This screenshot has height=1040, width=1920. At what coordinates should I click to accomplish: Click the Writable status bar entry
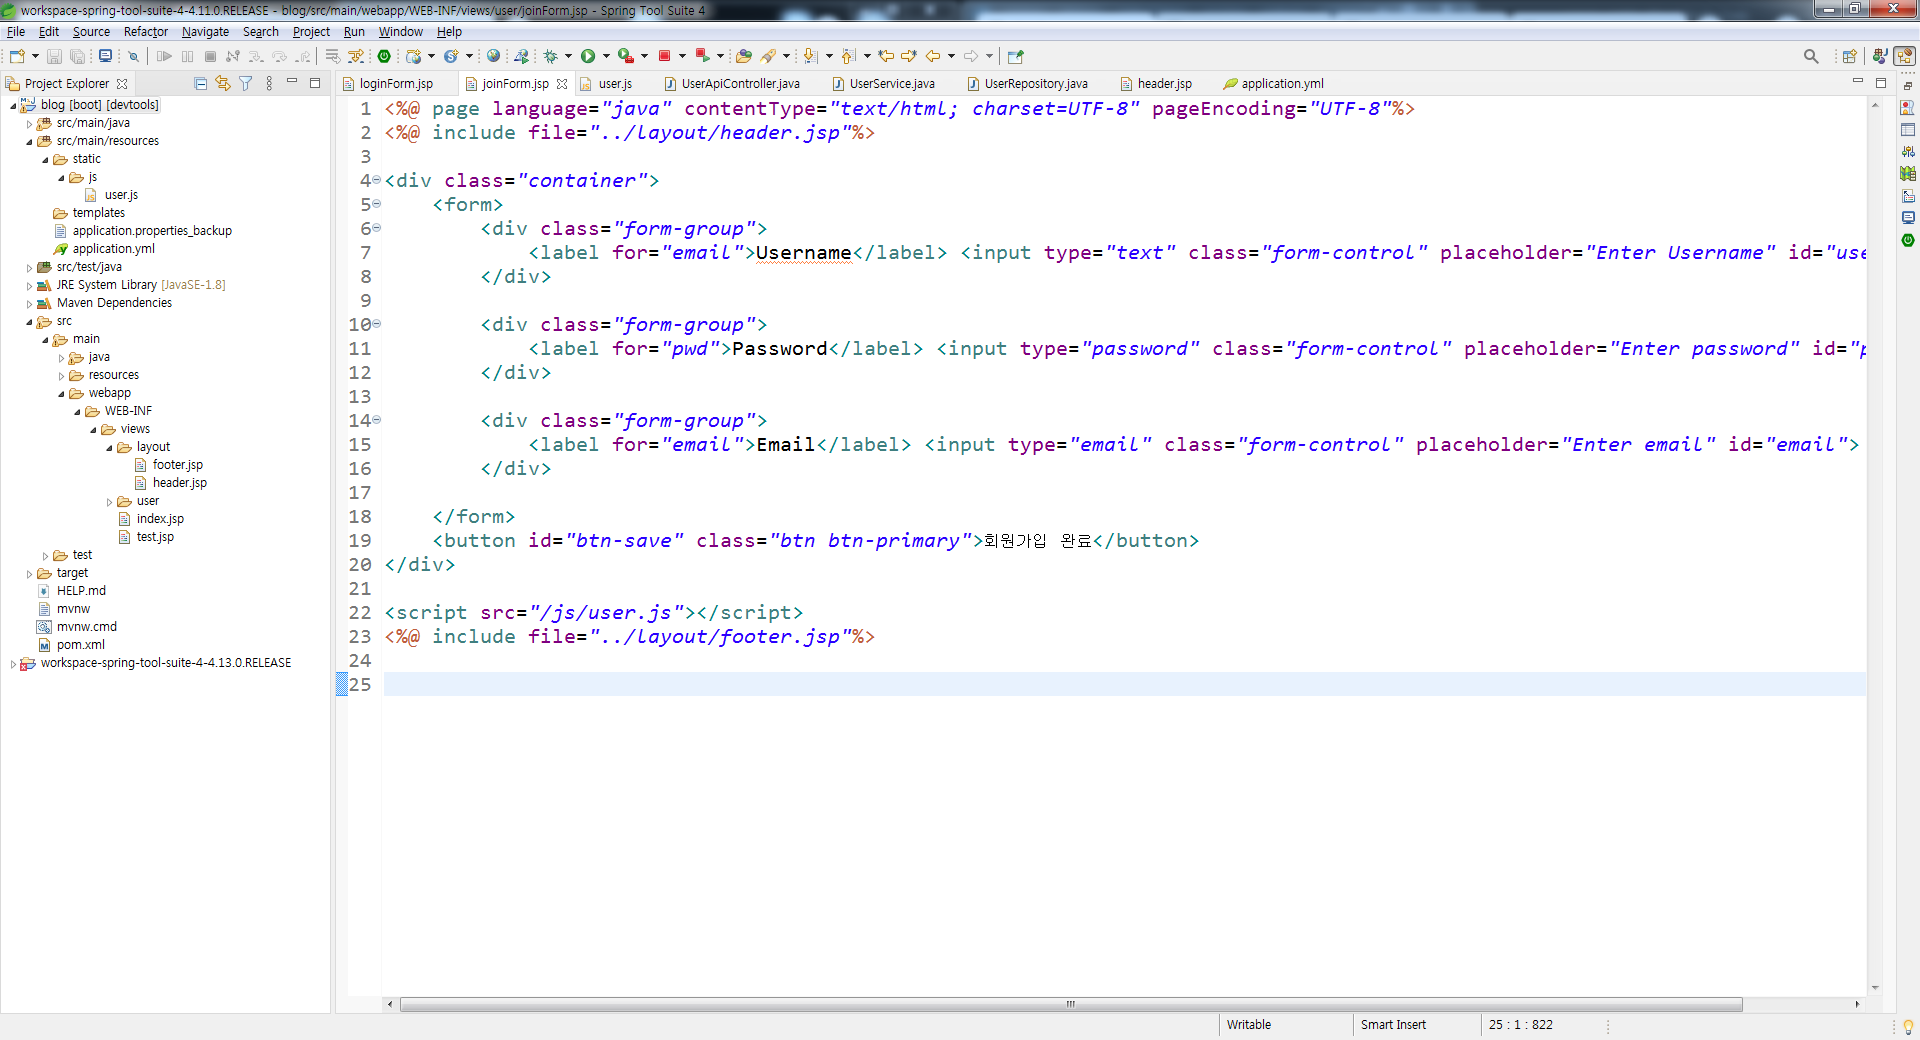(1249, 1025)
